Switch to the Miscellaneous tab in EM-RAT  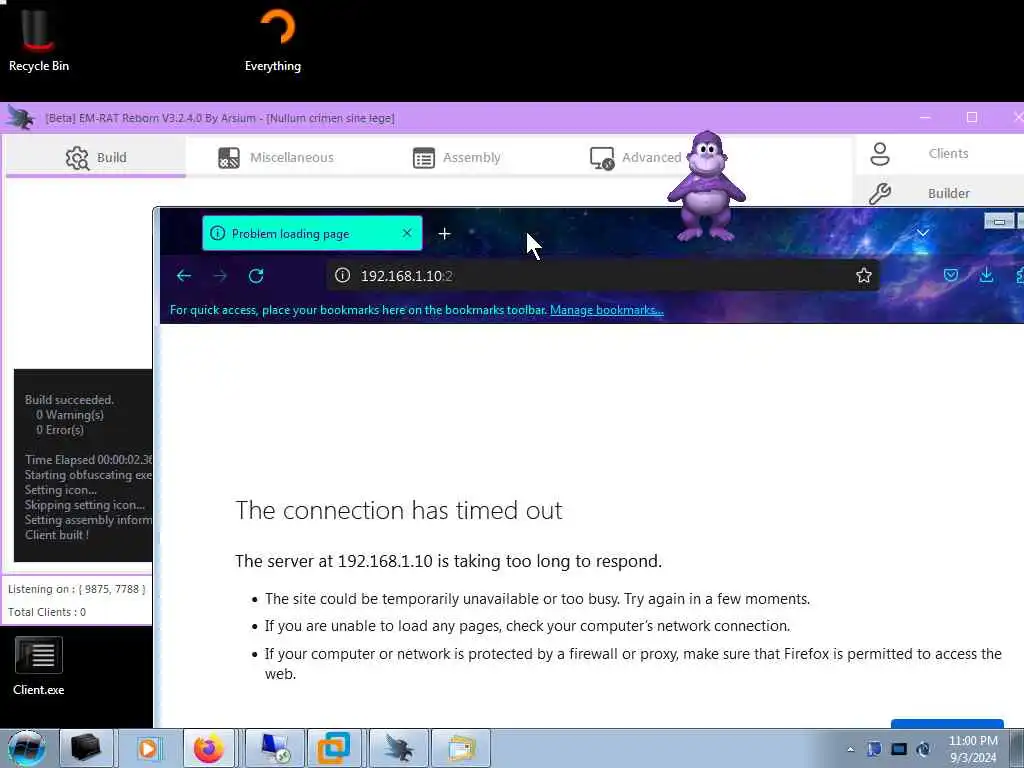(x=276, y=157)
